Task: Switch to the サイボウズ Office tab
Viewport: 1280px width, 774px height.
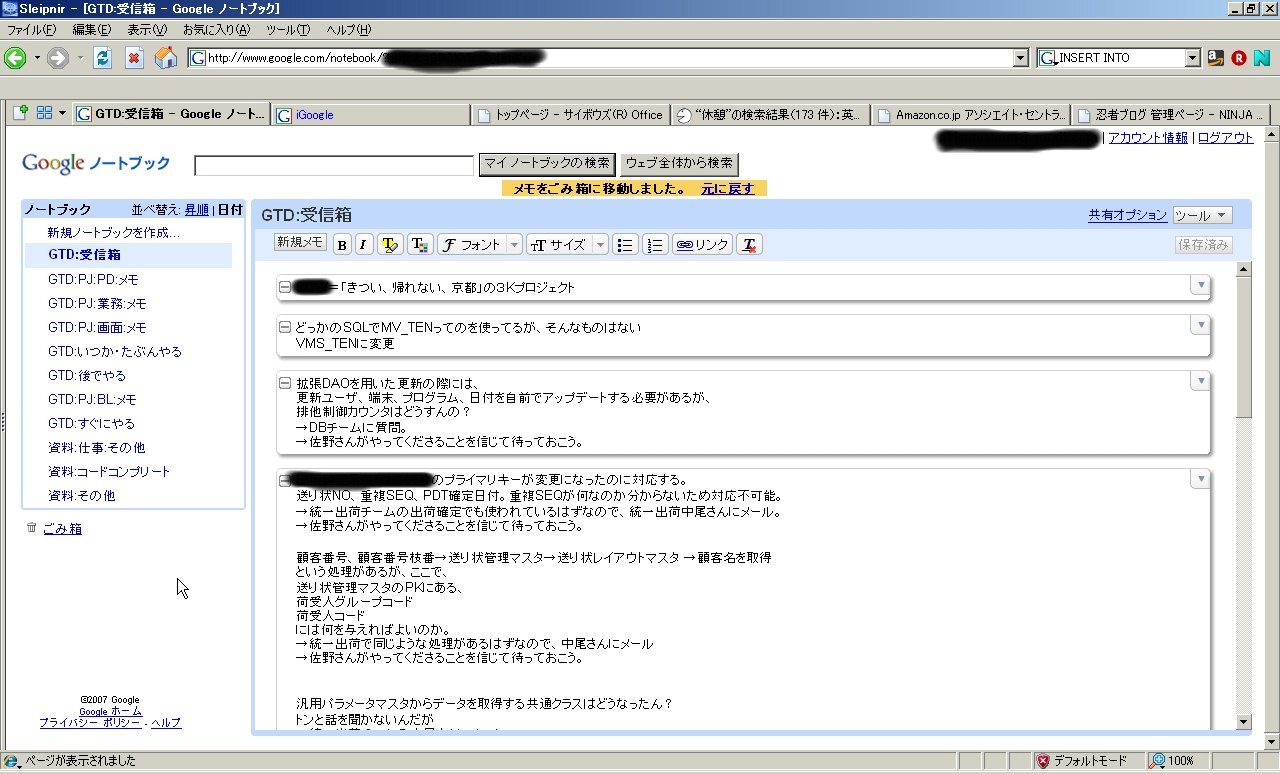Action: tap(570, 114)
